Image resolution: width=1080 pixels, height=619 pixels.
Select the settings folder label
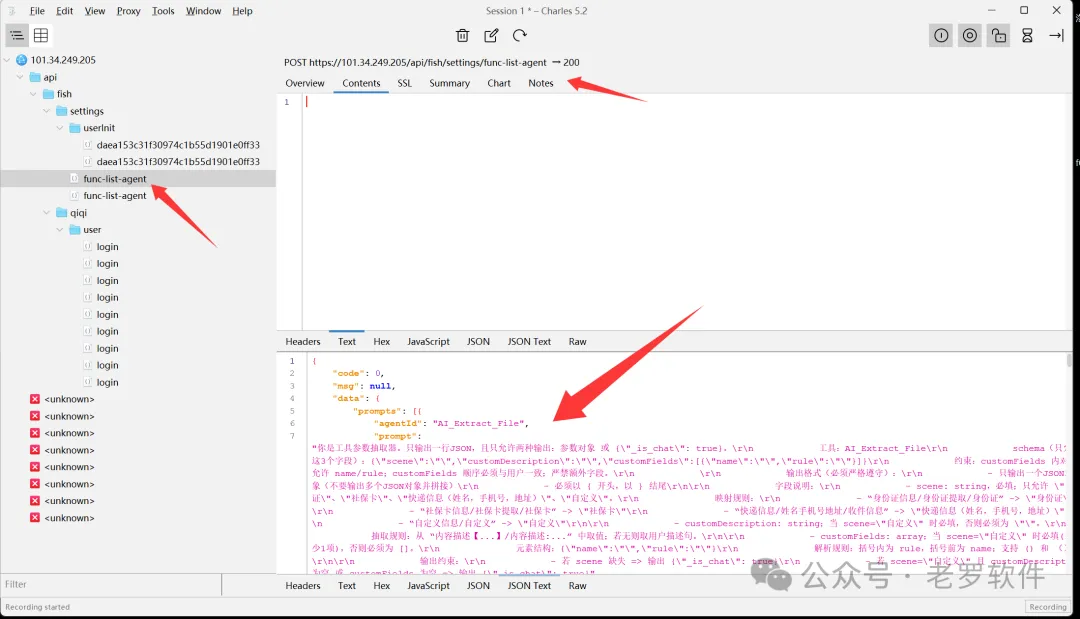(87, 111)
